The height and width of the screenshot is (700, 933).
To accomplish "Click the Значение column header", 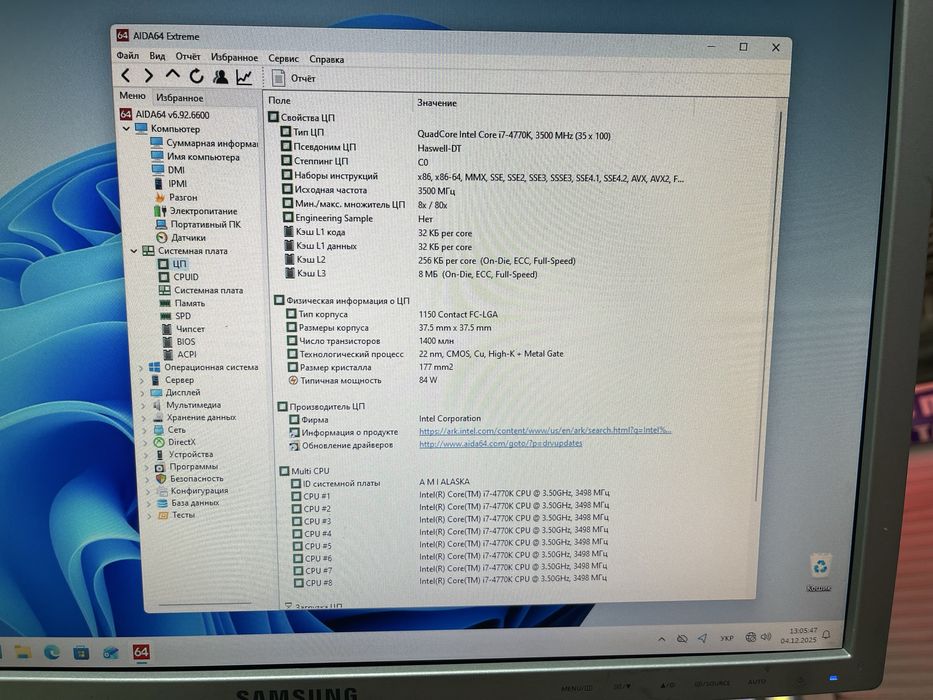I will pos(437,103).
